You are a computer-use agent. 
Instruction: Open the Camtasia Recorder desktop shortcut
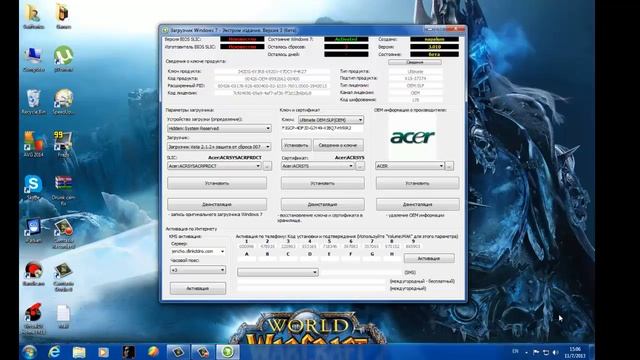tap(63, 233)
